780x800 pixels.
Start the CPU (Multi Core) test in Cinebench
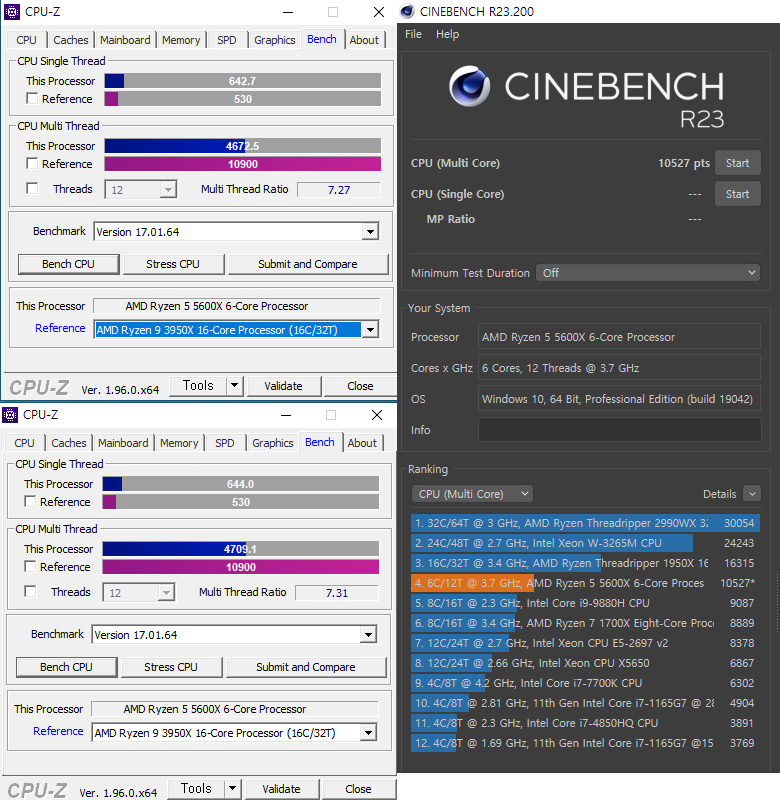click(x=738, y=163)
